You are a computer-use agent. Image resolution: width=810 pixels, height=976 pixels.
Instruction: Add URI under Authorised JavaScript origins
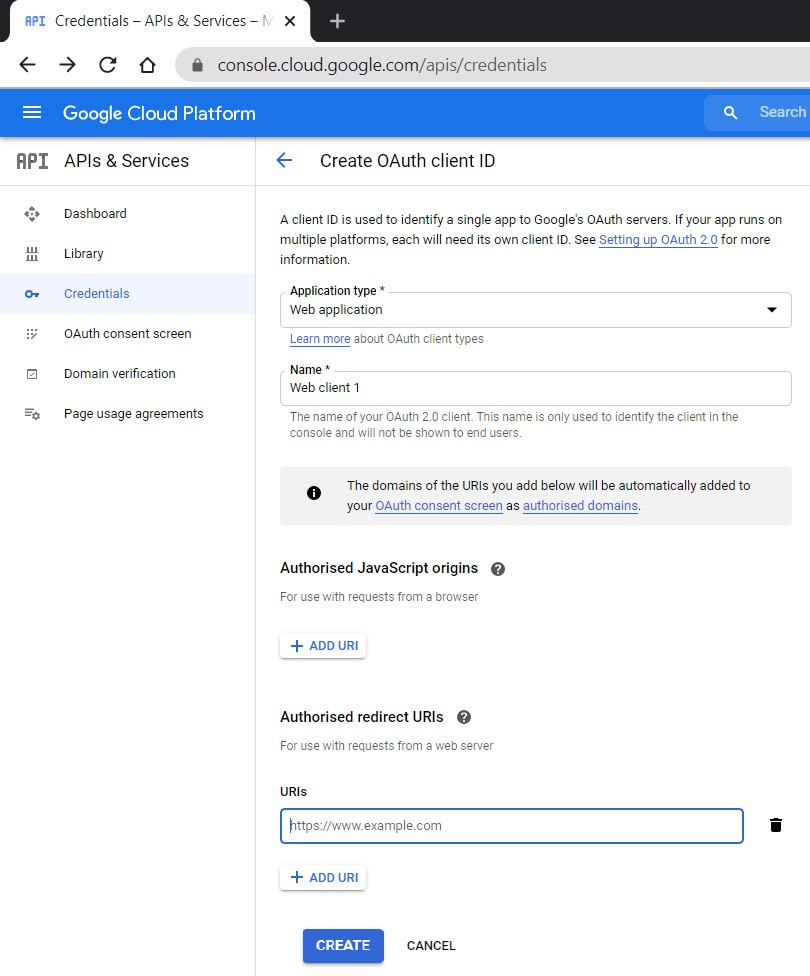coord(323,646)
